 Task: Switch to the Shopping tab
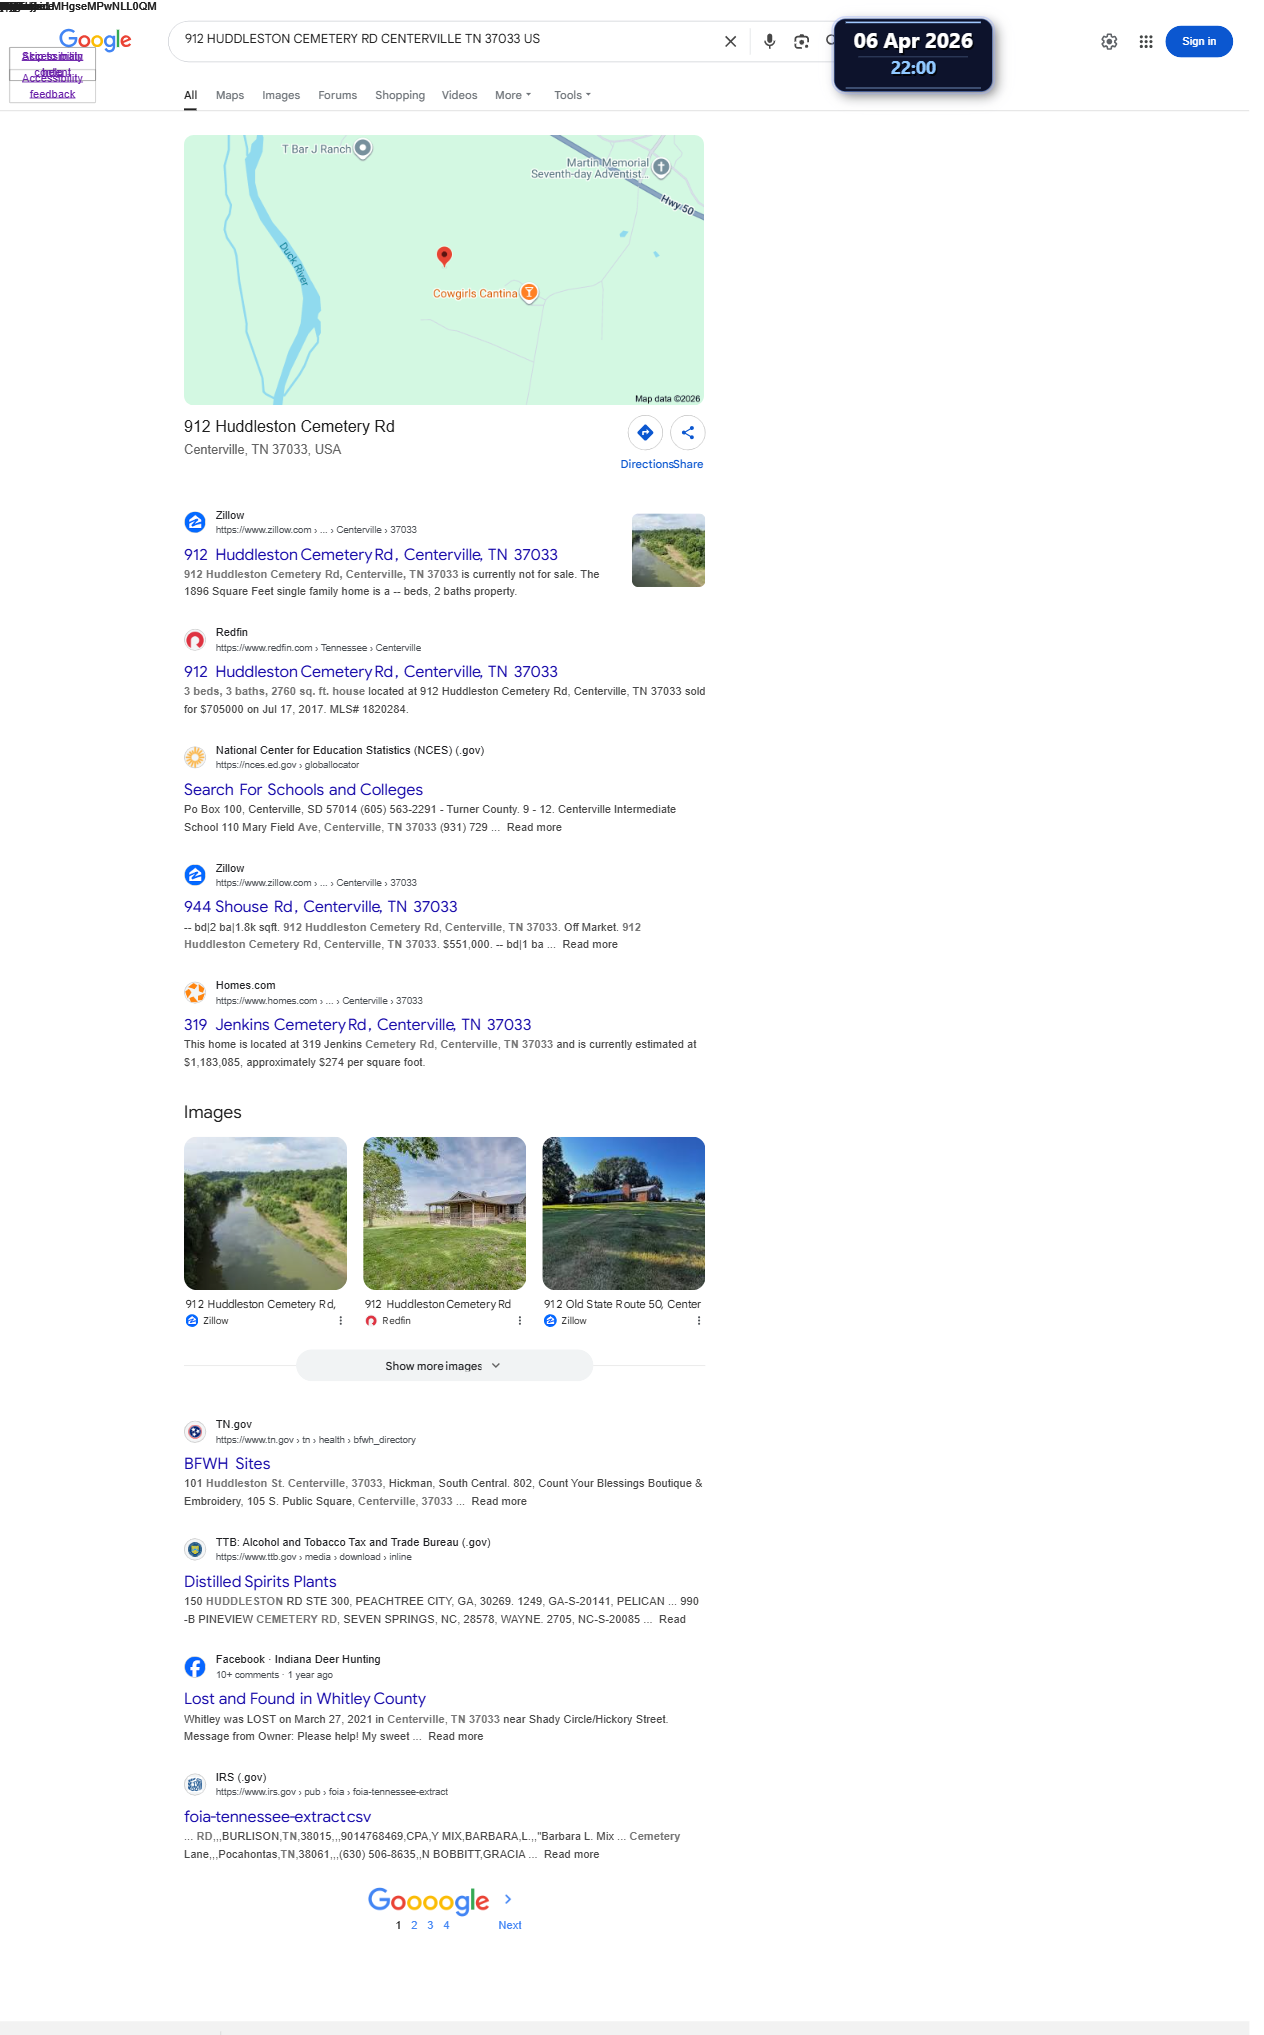400,95
